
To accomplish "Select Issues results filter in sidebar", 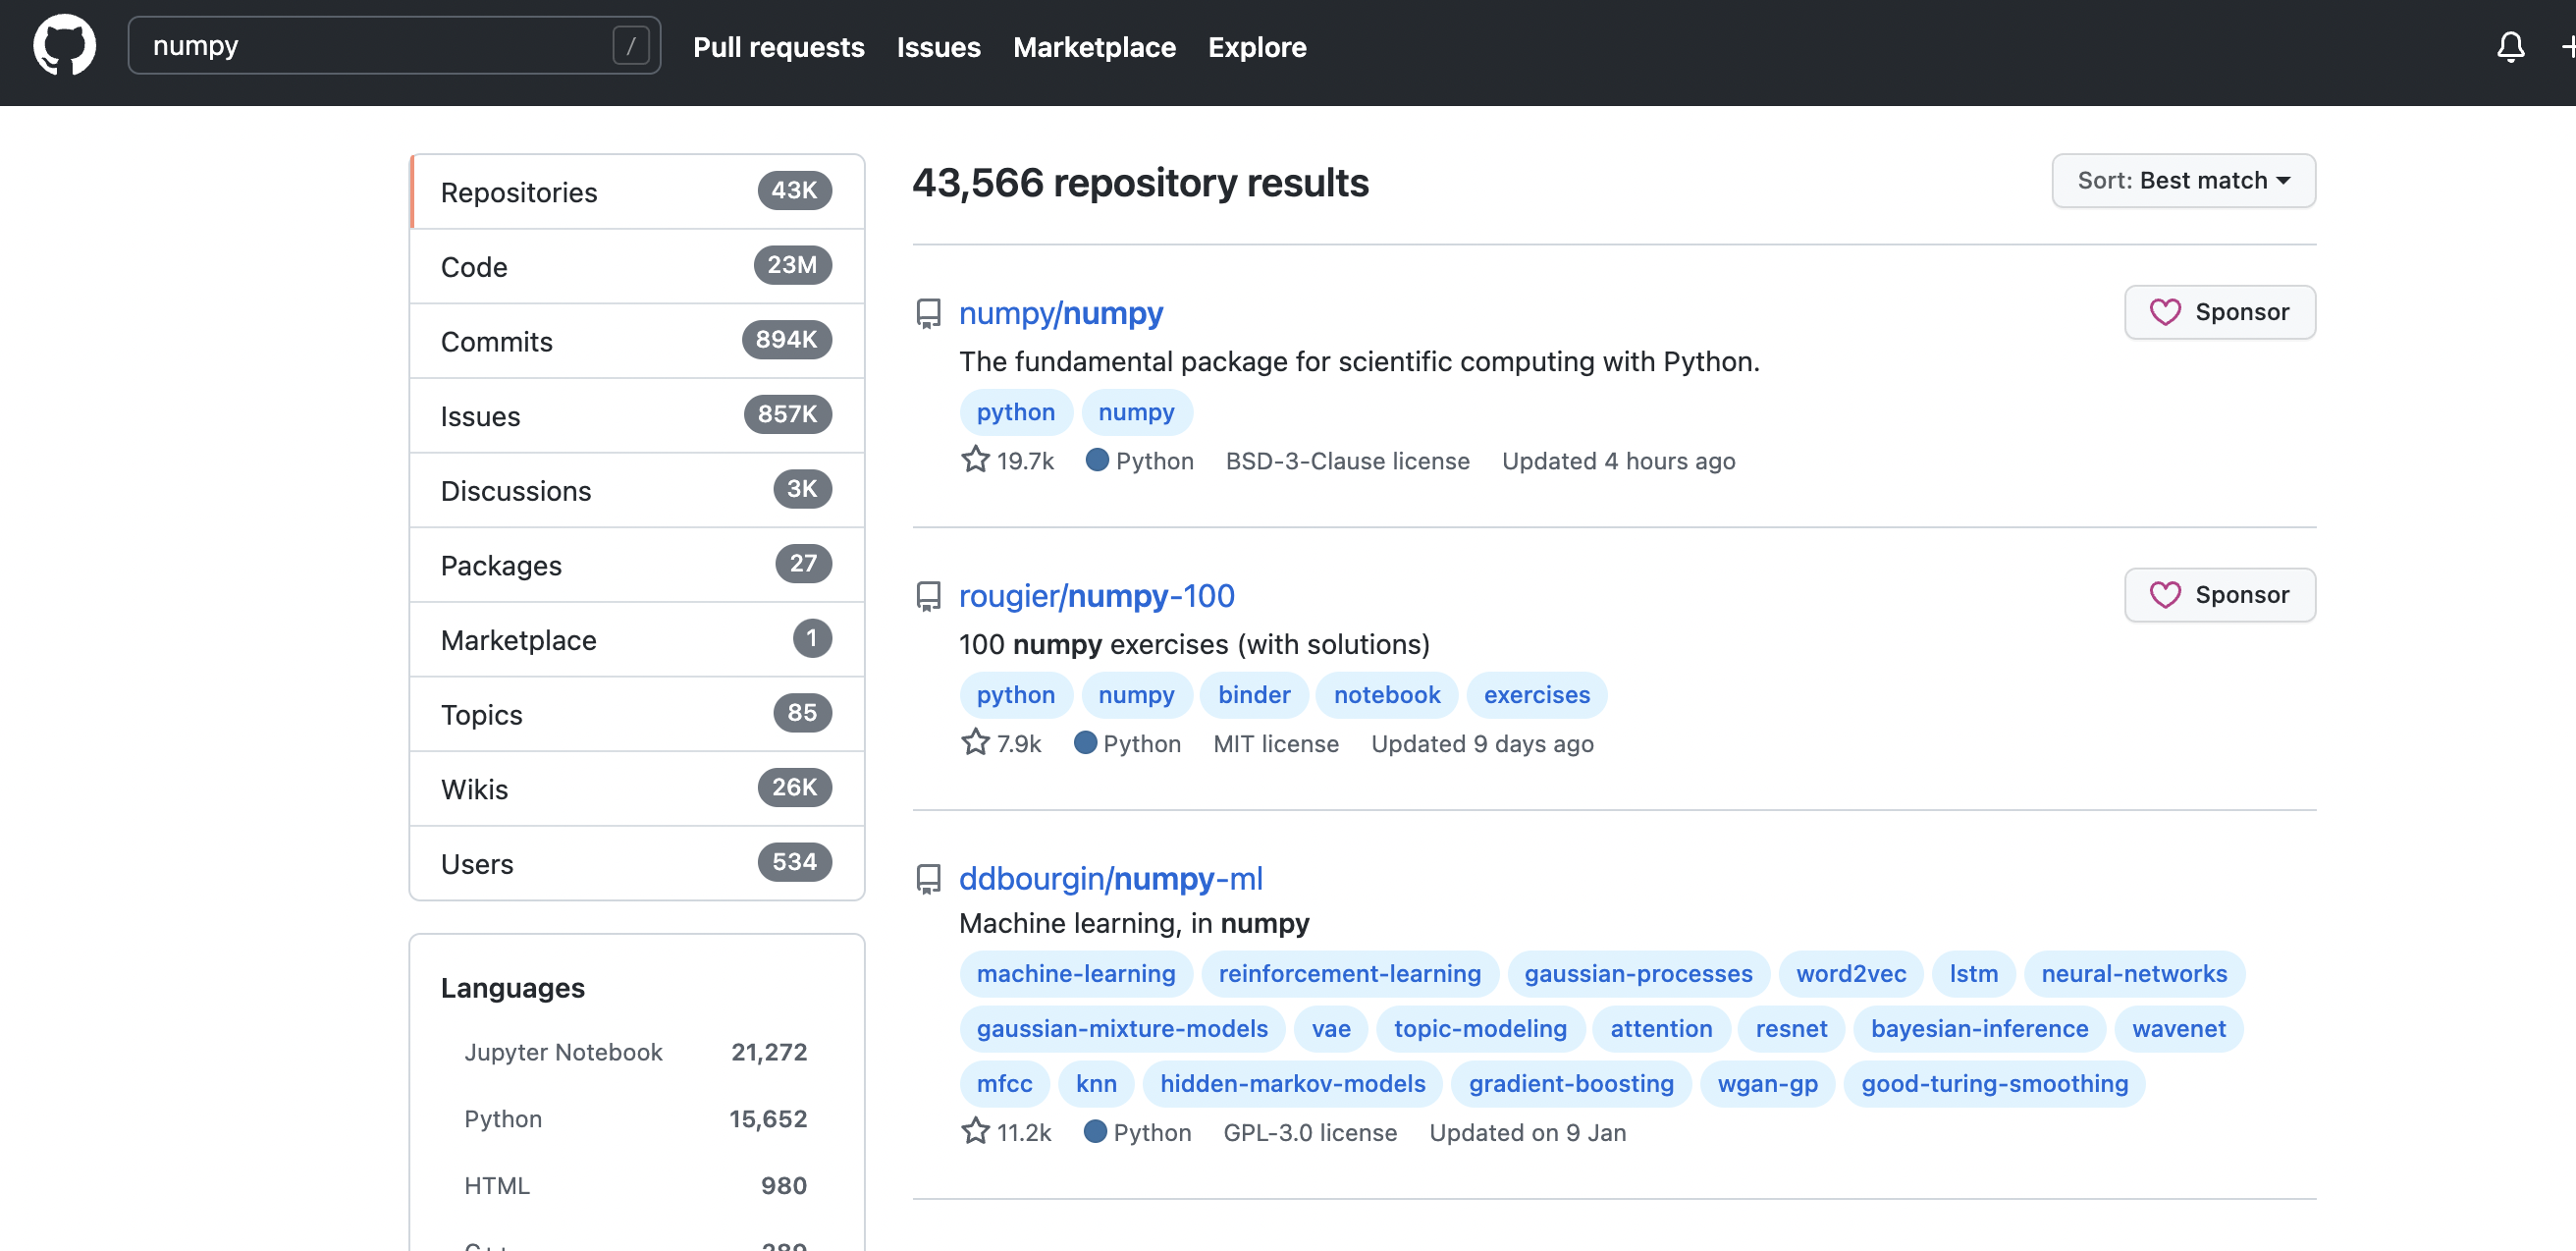I will point(637,416).
